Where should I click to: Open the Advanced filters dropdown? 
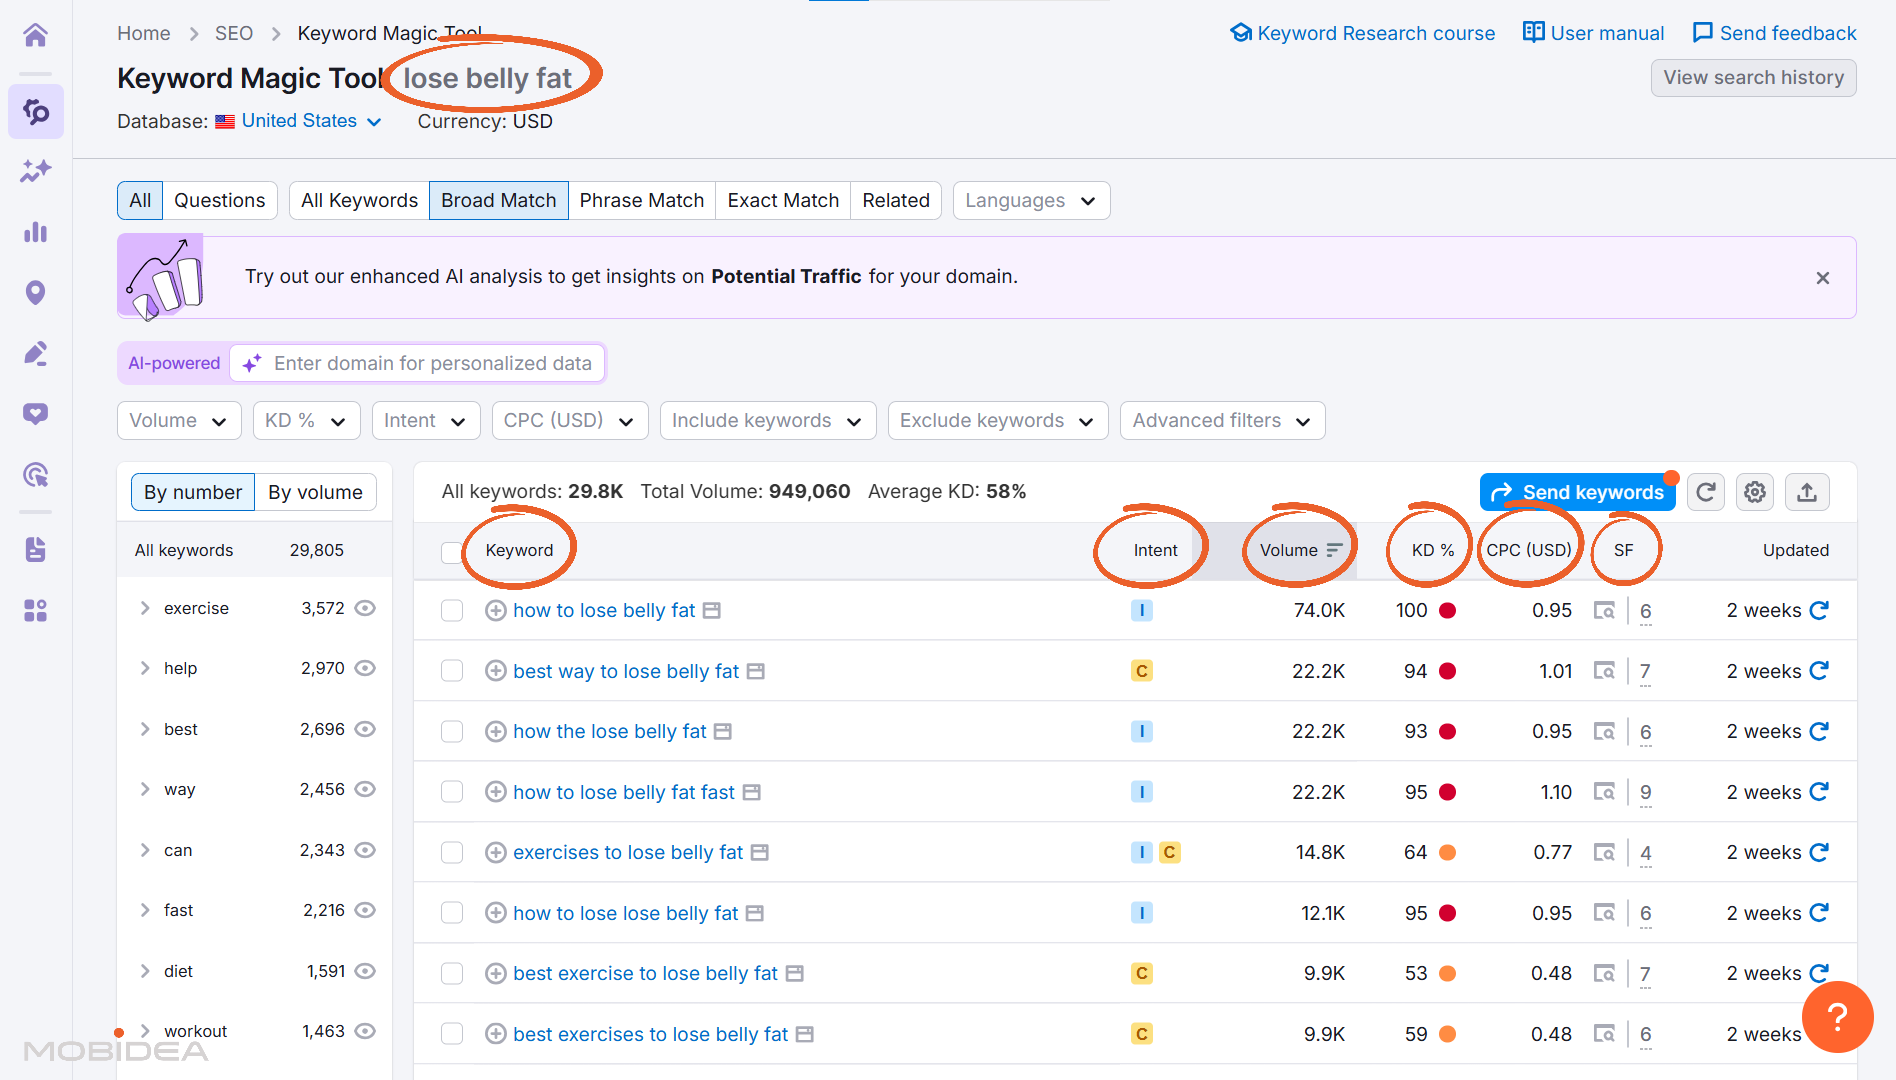1222,421
